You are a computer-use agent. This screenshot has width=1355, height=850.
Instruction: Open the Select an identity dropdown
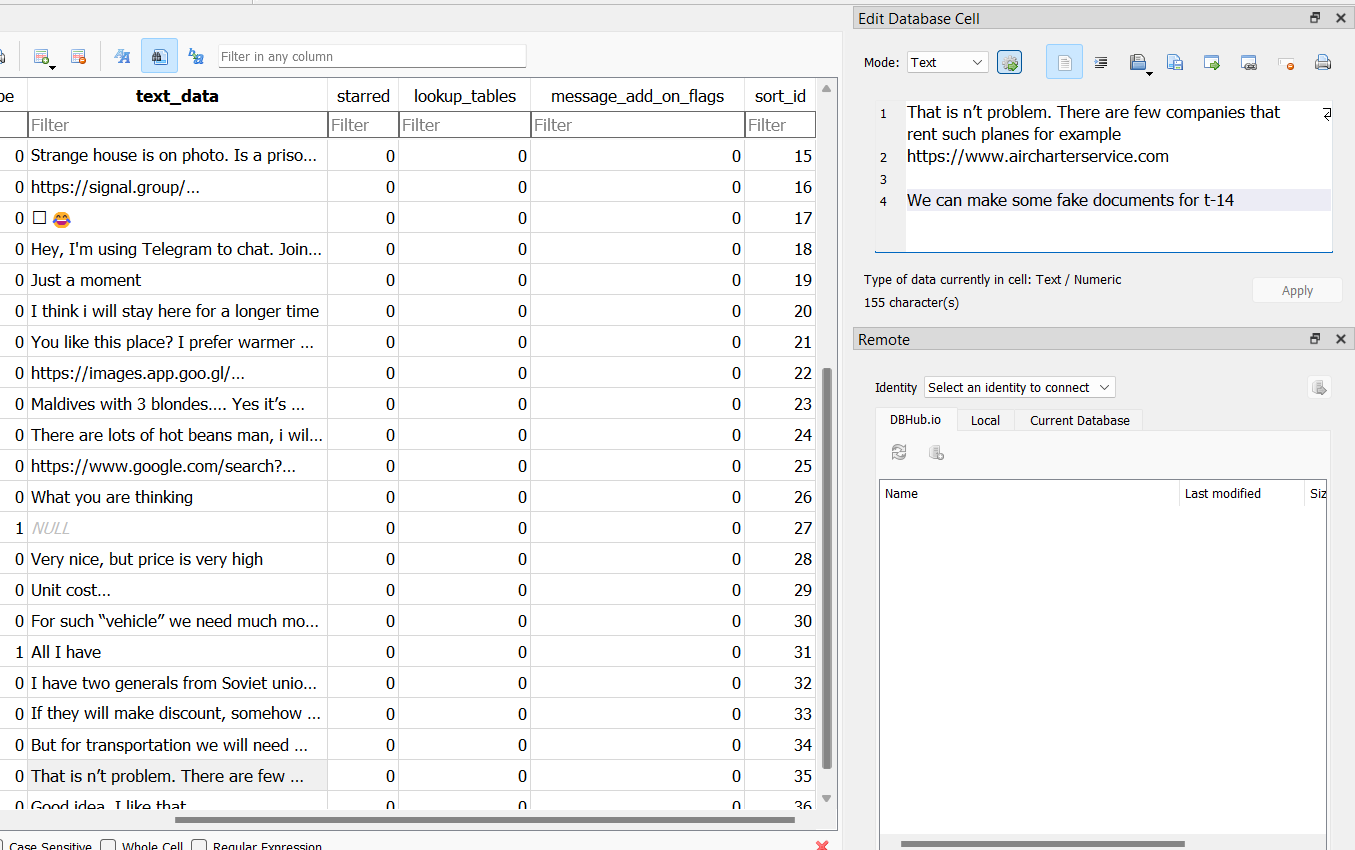click(1019, 388)
